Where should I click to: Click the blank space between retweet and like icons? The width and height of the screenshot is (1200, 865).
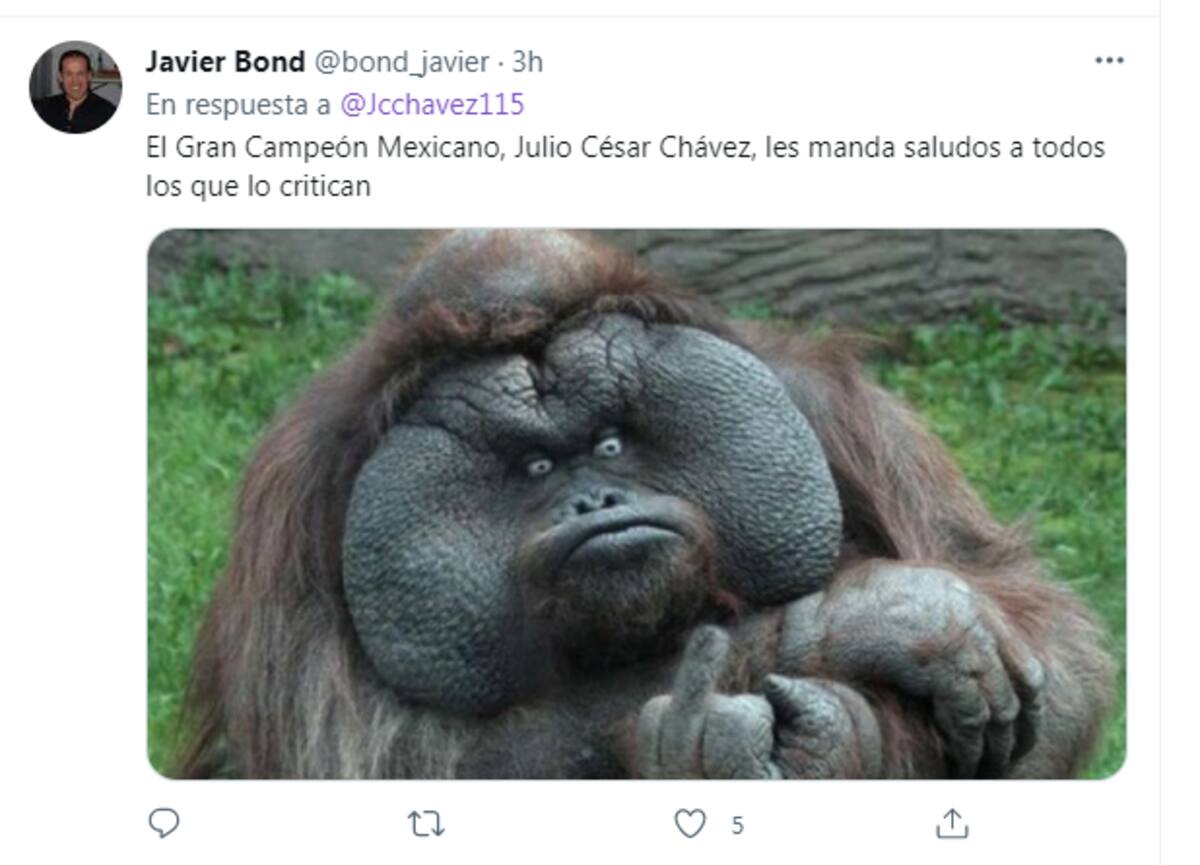(x=558, y=824)
